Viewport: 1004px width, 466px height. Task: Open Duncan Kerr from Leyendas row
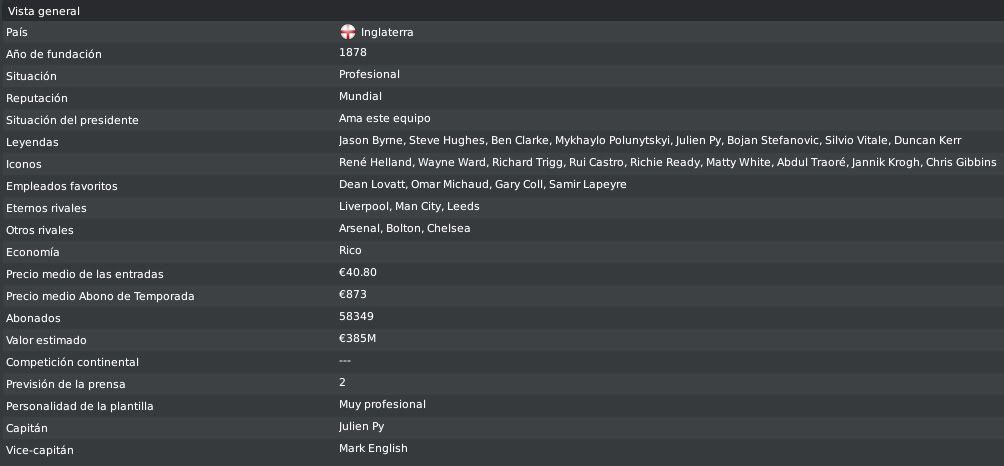(927, 141)
